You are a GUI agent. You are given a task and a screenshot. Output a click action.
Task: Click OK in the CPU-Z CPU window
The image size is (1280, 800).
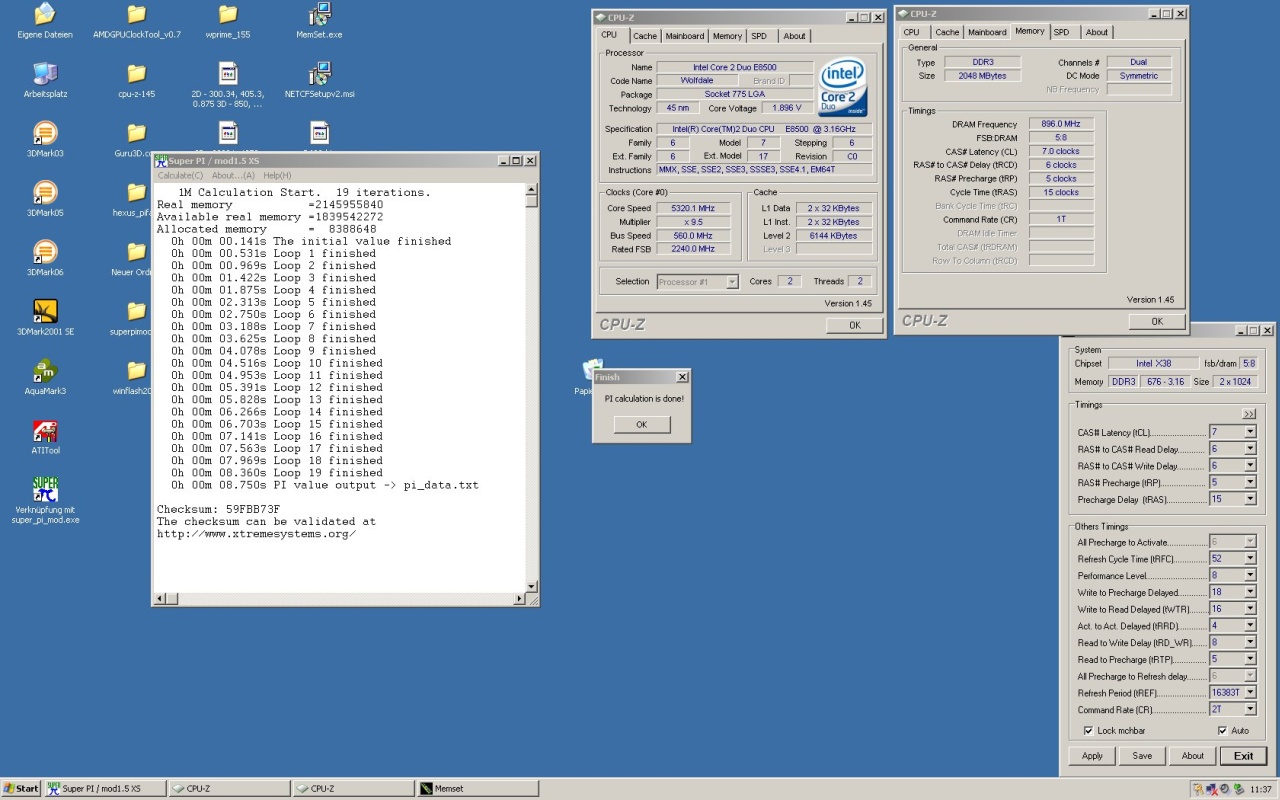tap(855, 325)
